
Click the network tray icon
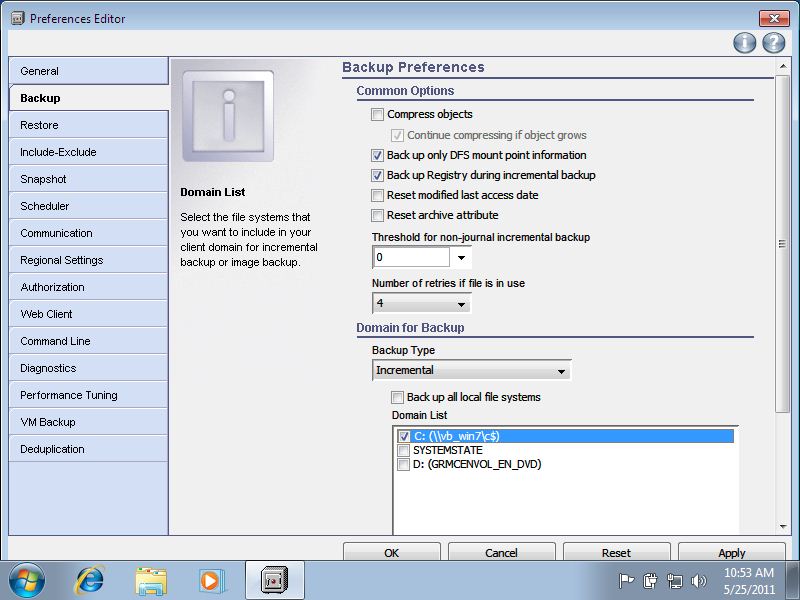(x=674, y=581)
